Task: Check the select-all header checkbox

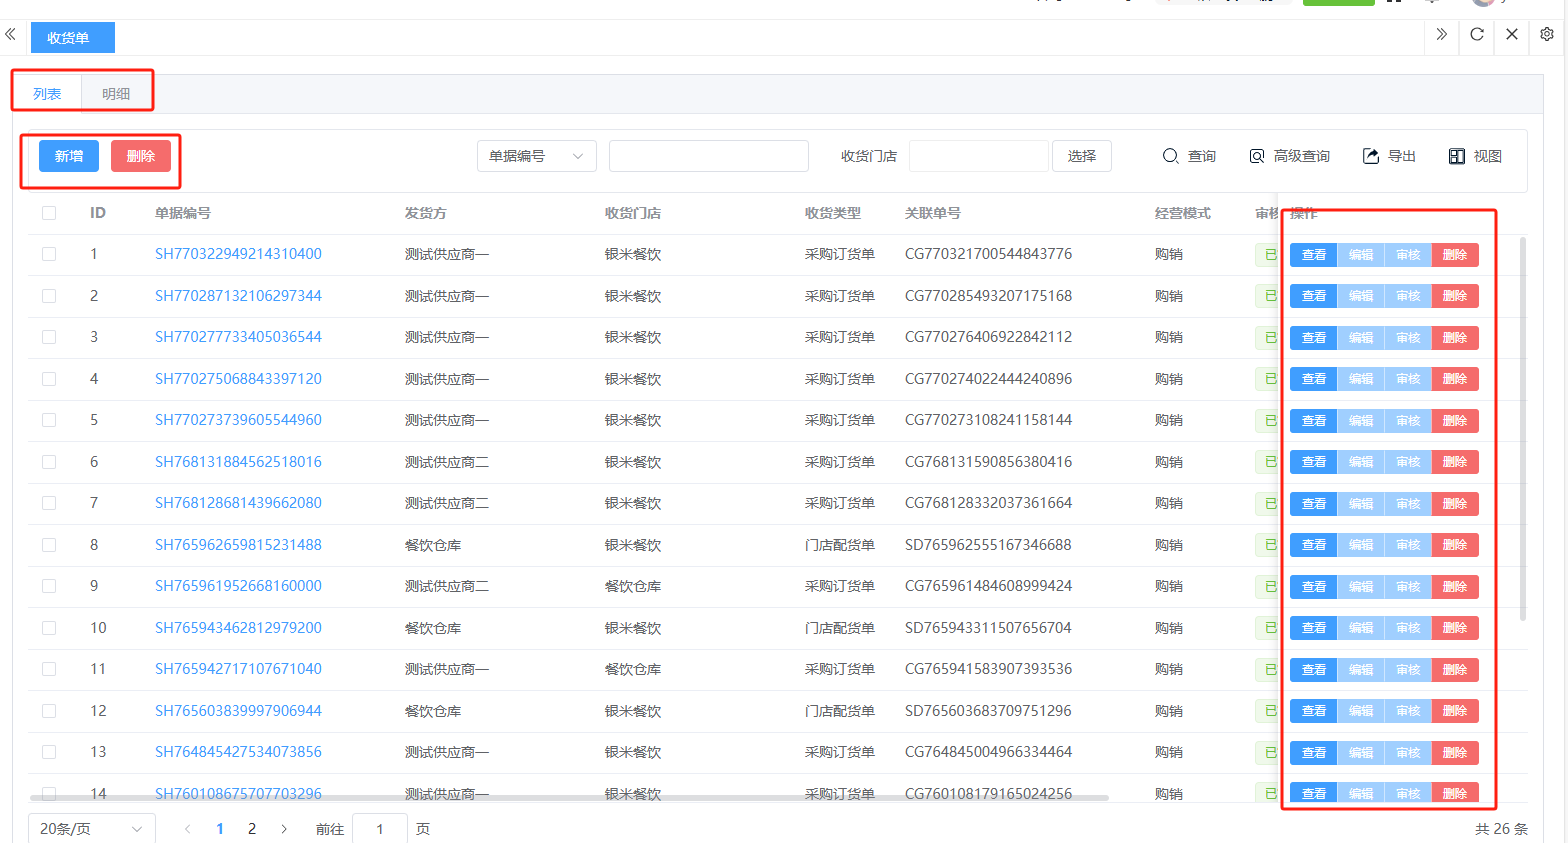Action: pos(49,213)
